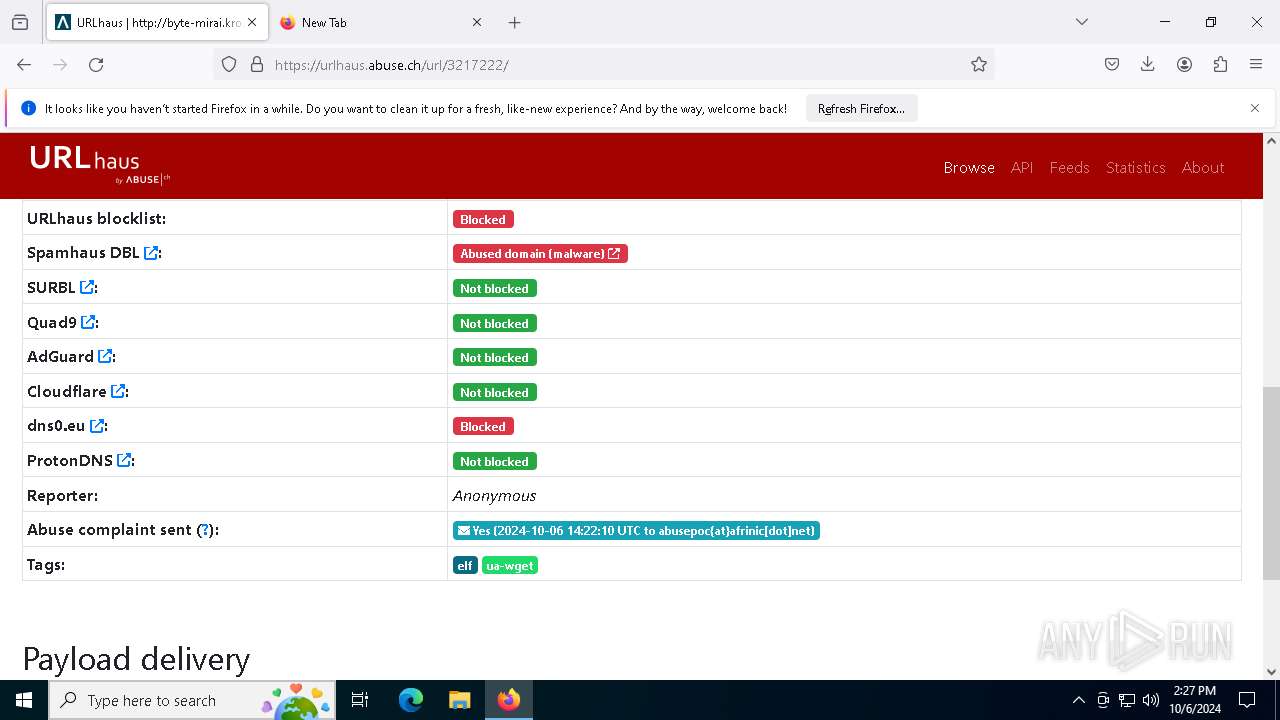Close the New Tab tab

pyautogui.click(x=477, y=22)
